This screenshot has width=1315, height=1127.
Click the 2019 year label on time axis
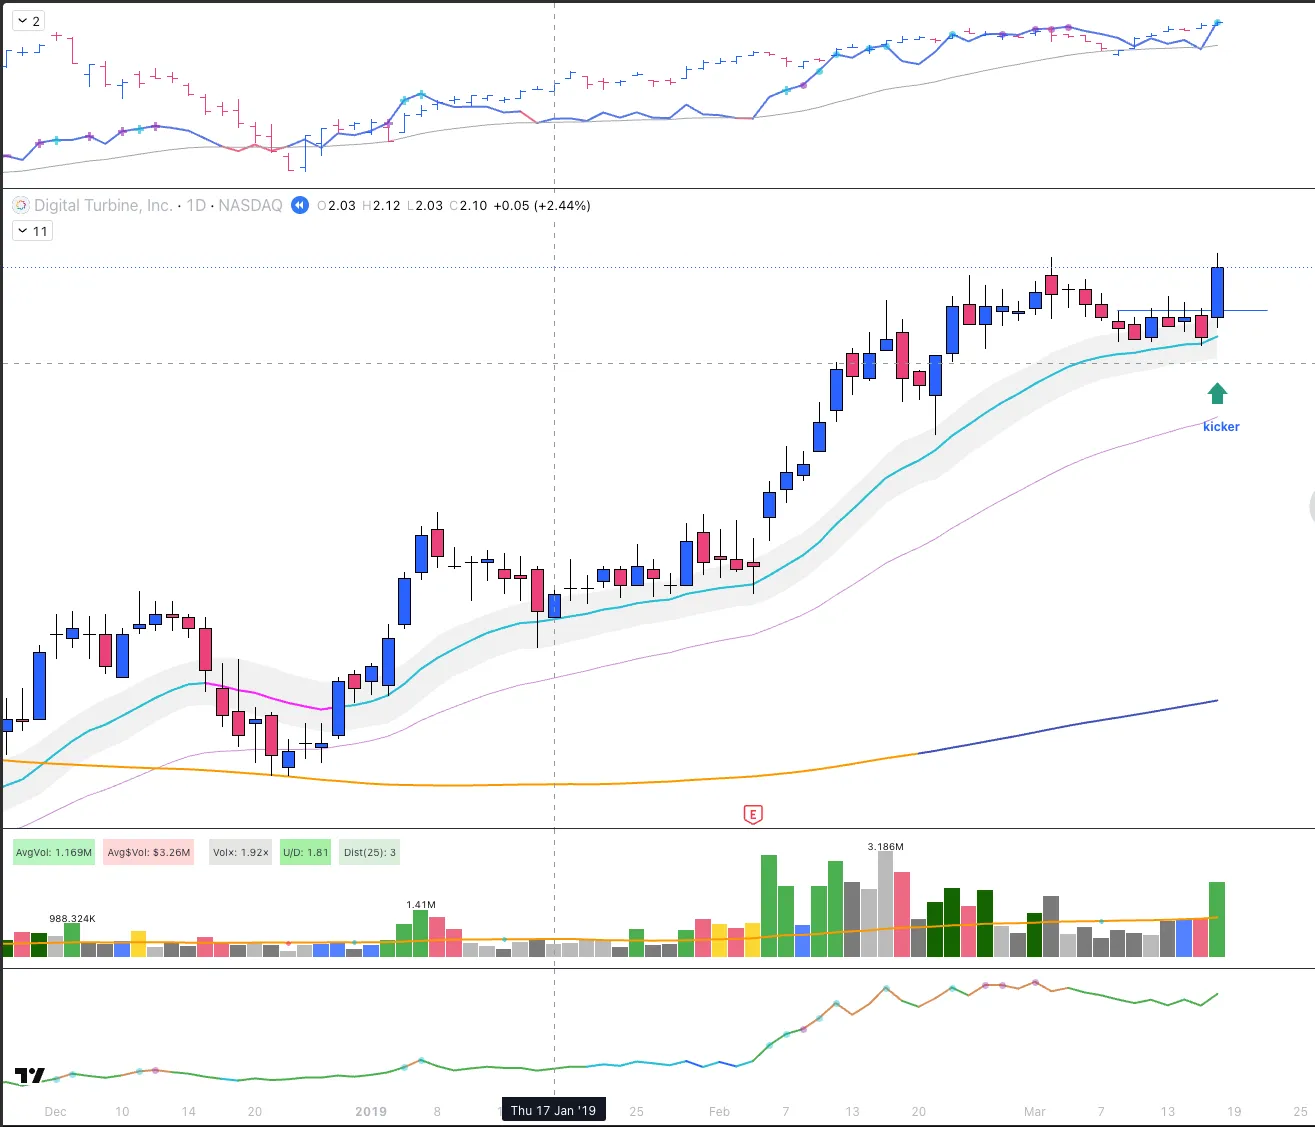click(371, 1111)
